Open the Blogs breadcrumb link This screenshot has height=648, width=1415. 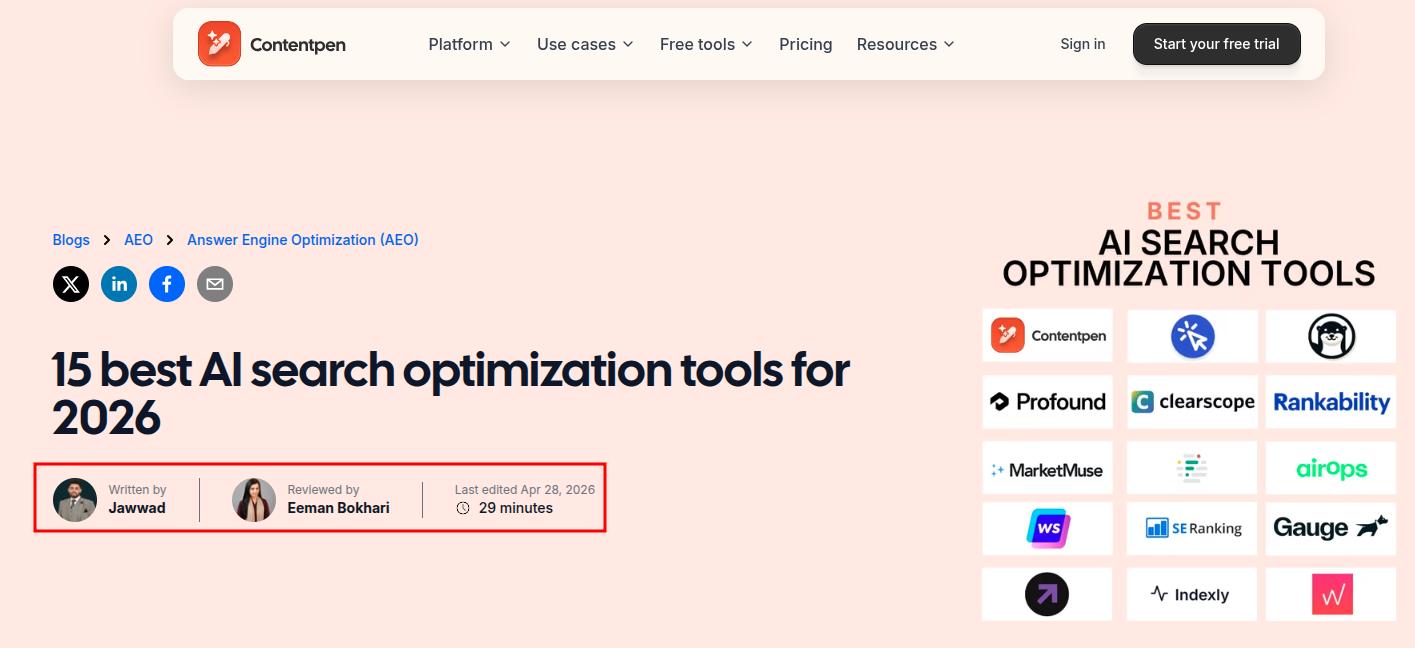[x=71, y=240]
